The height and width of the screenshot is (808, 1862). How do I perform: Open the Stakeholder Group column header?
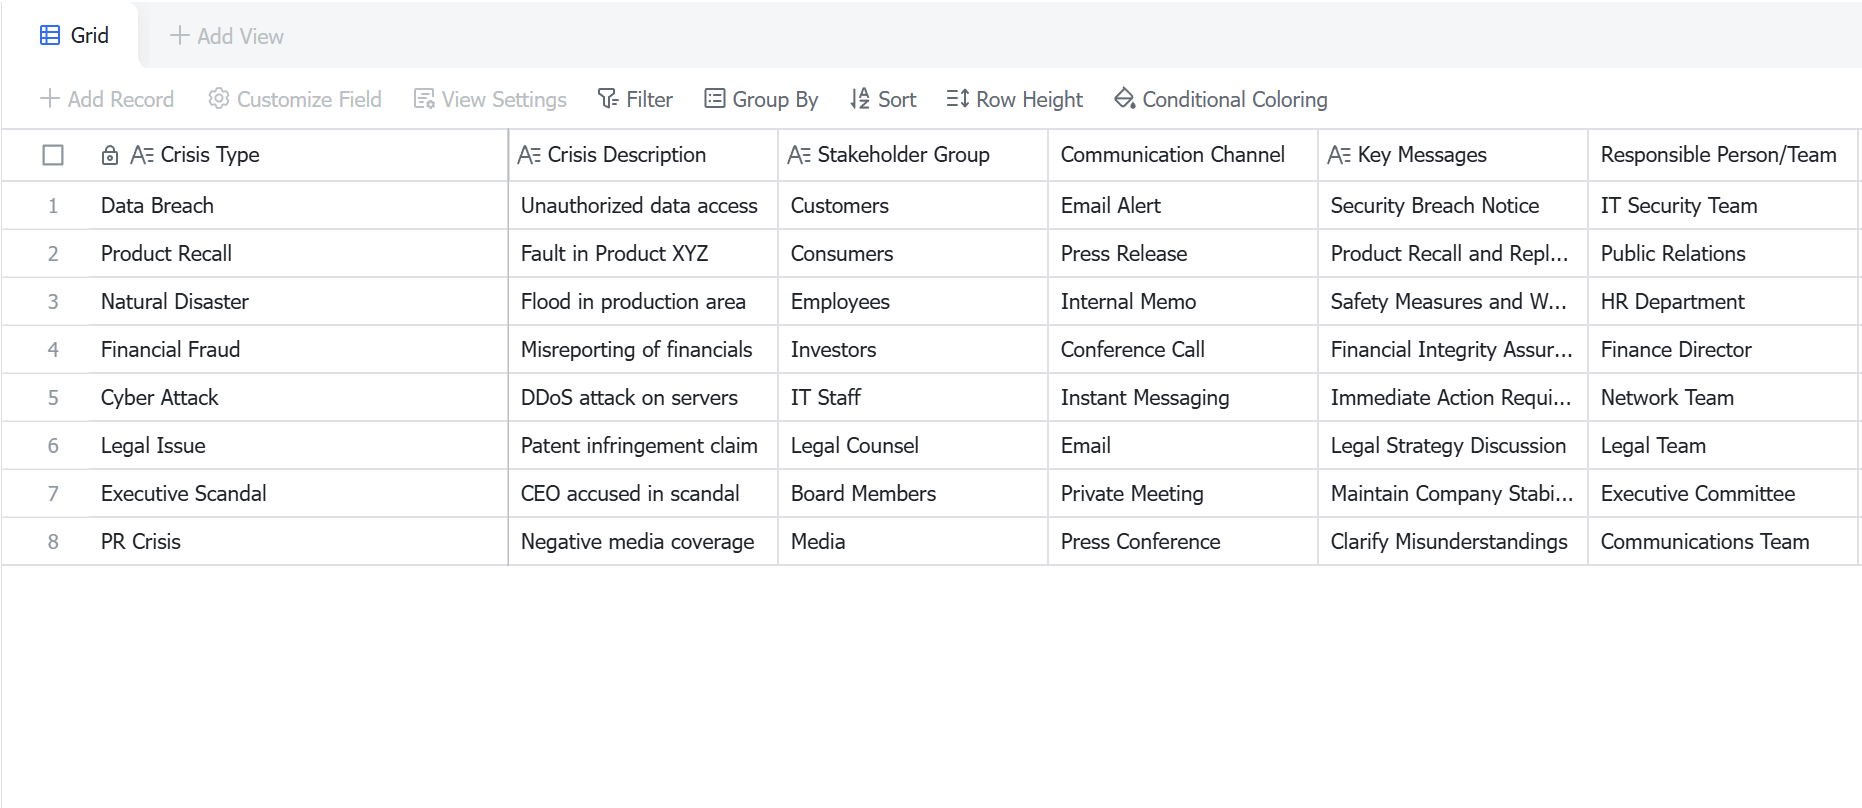[x=913, y=155]
